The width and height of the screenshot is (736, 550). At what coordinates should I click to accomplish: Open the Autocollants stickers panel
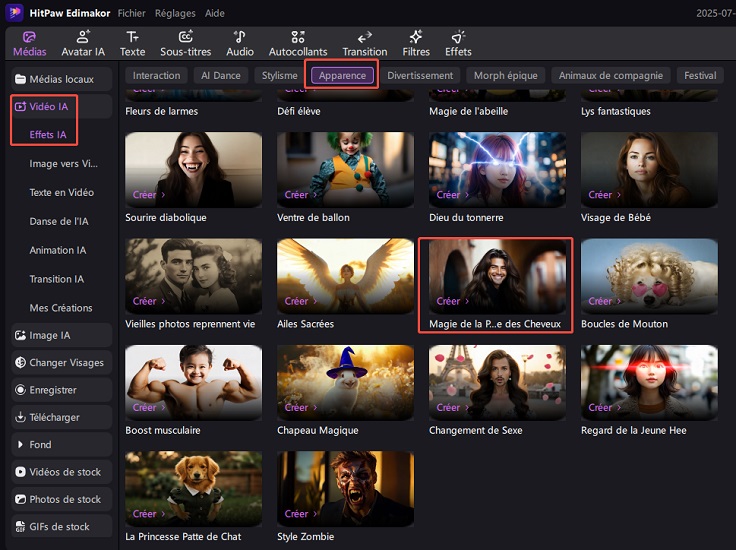[x=298, y=43]
